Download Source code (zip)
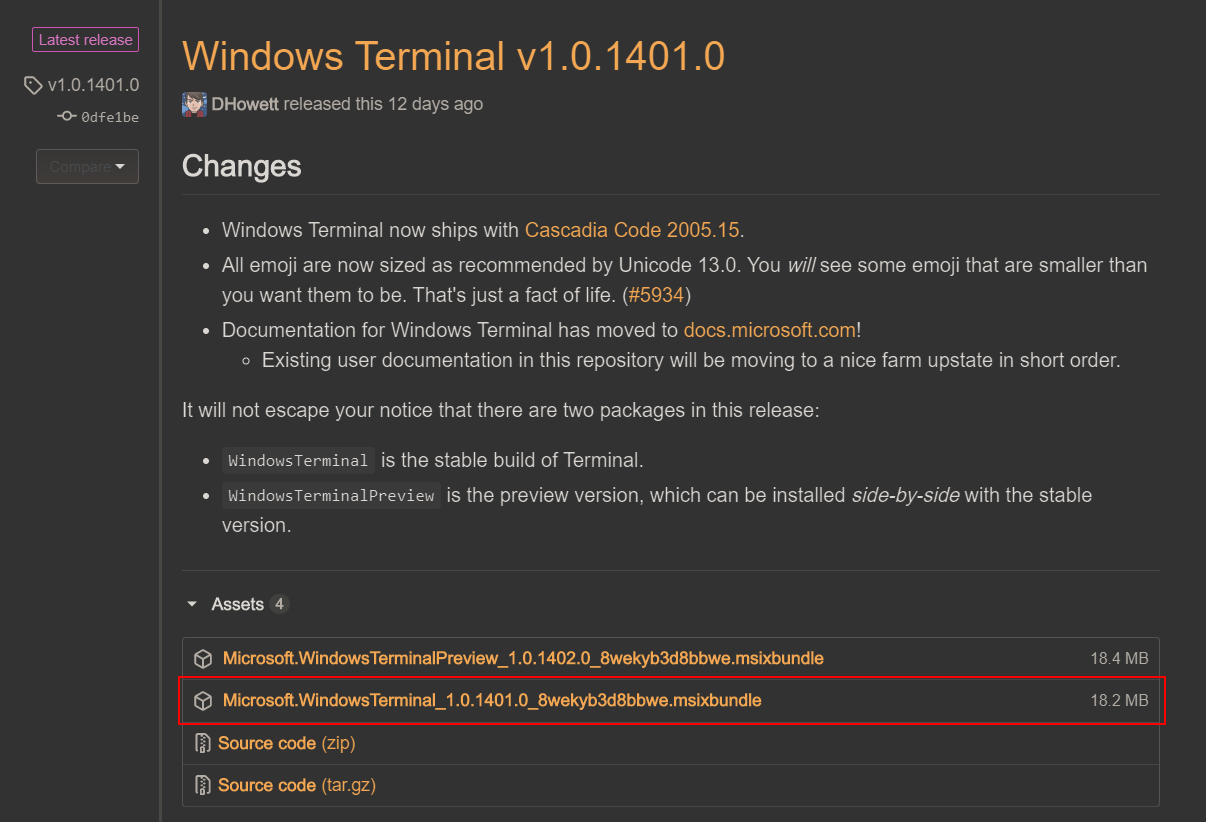Screen dimensions: 1206x822 coord(286,743)
